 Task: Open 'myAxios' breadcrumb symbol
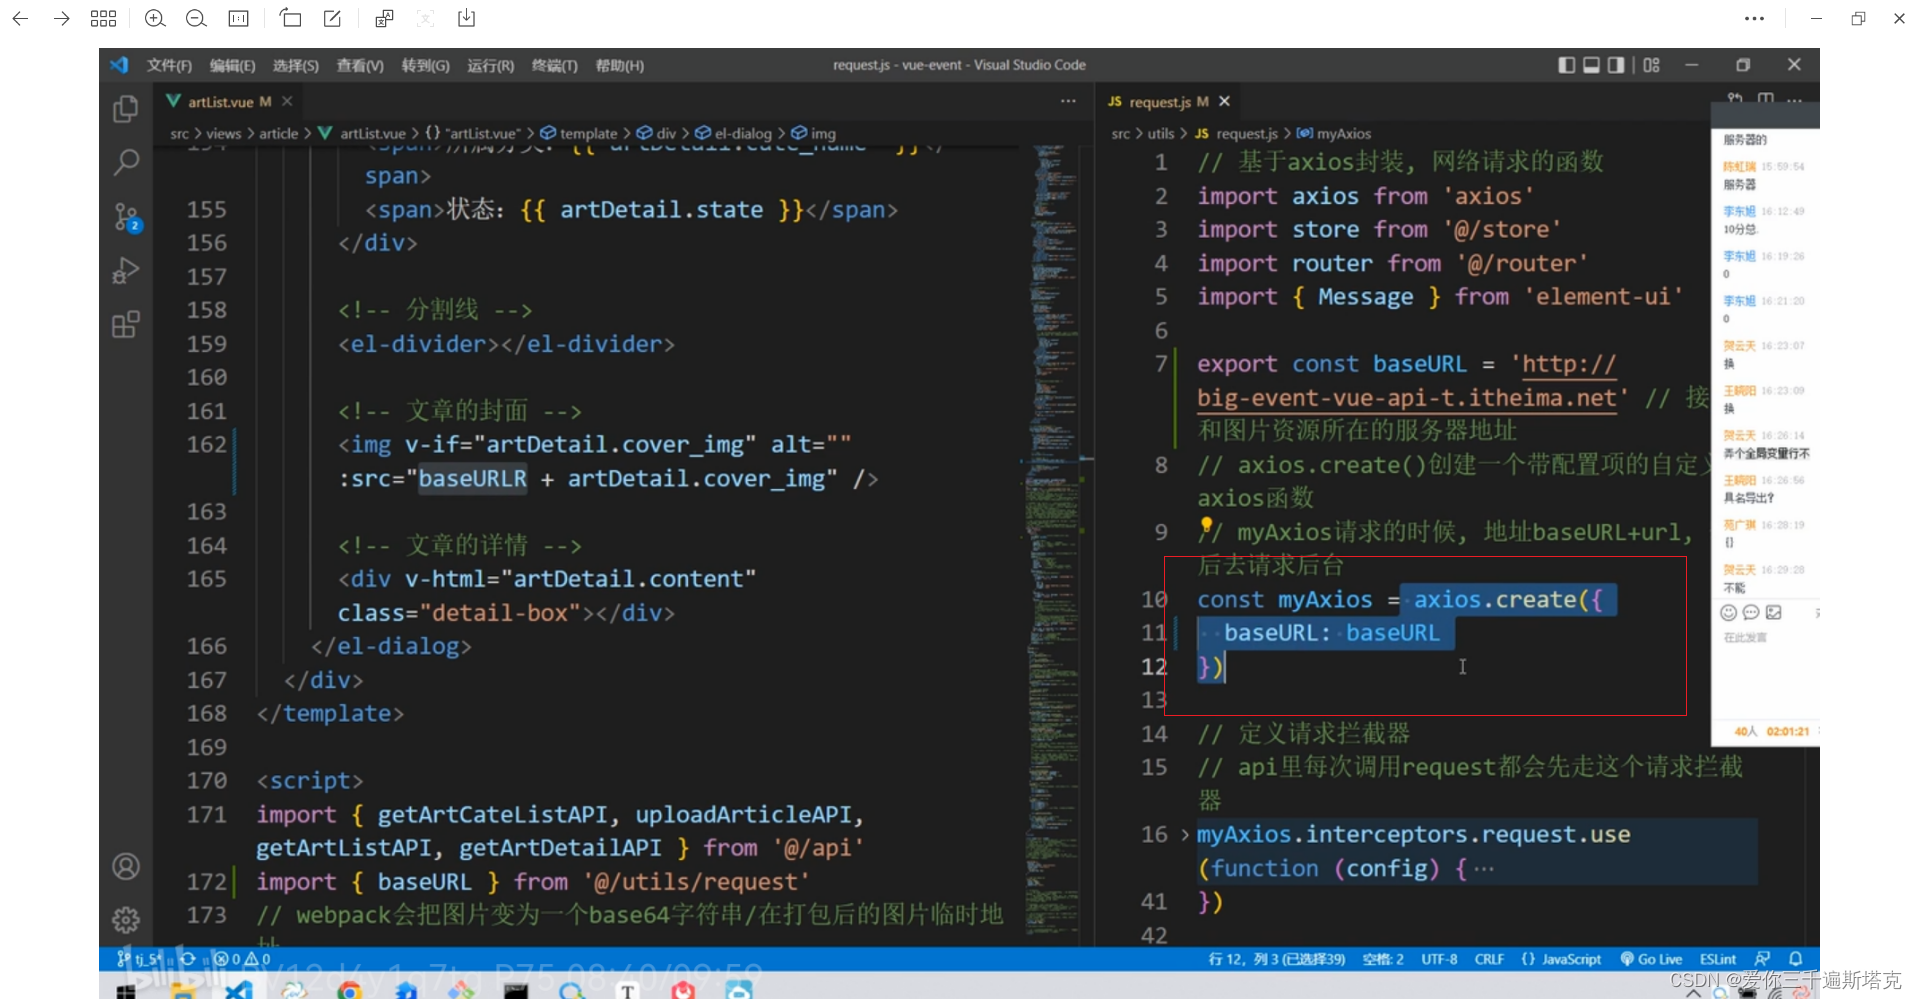point(1334,133)
